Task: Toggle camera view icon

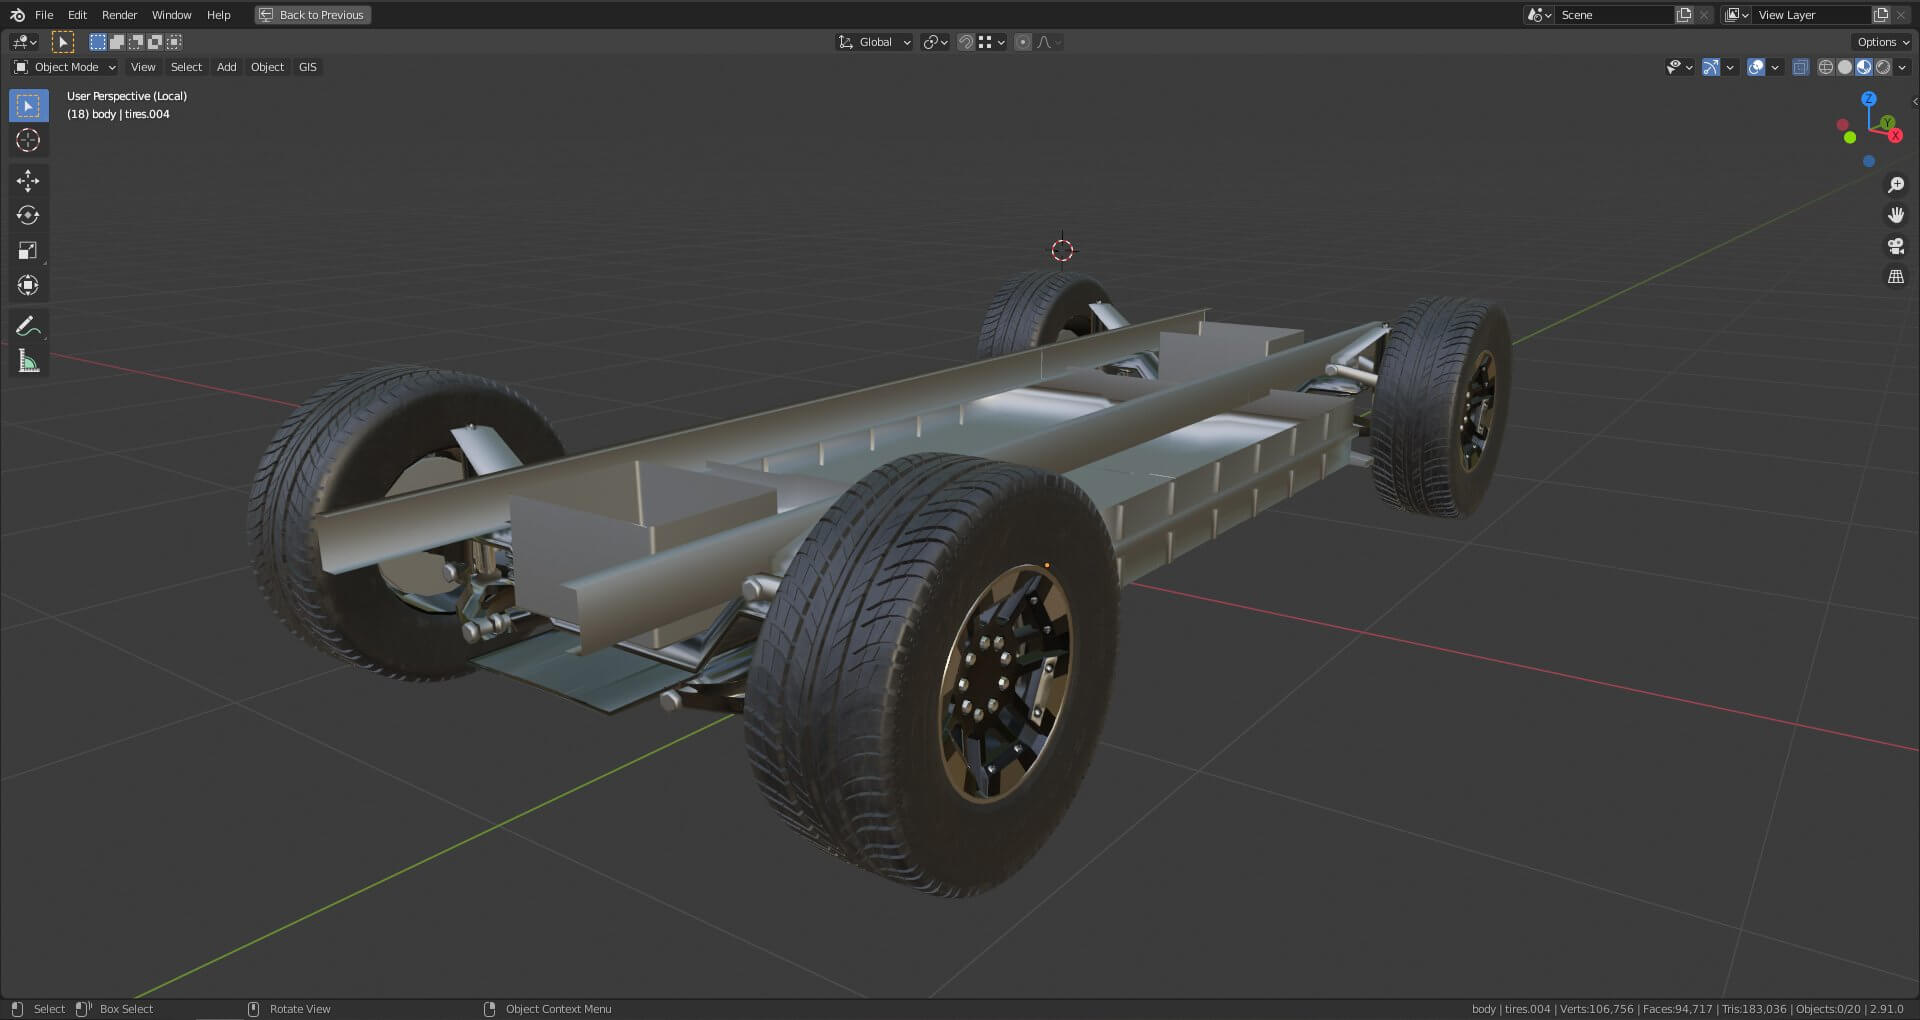Action: click(1895, 246)
